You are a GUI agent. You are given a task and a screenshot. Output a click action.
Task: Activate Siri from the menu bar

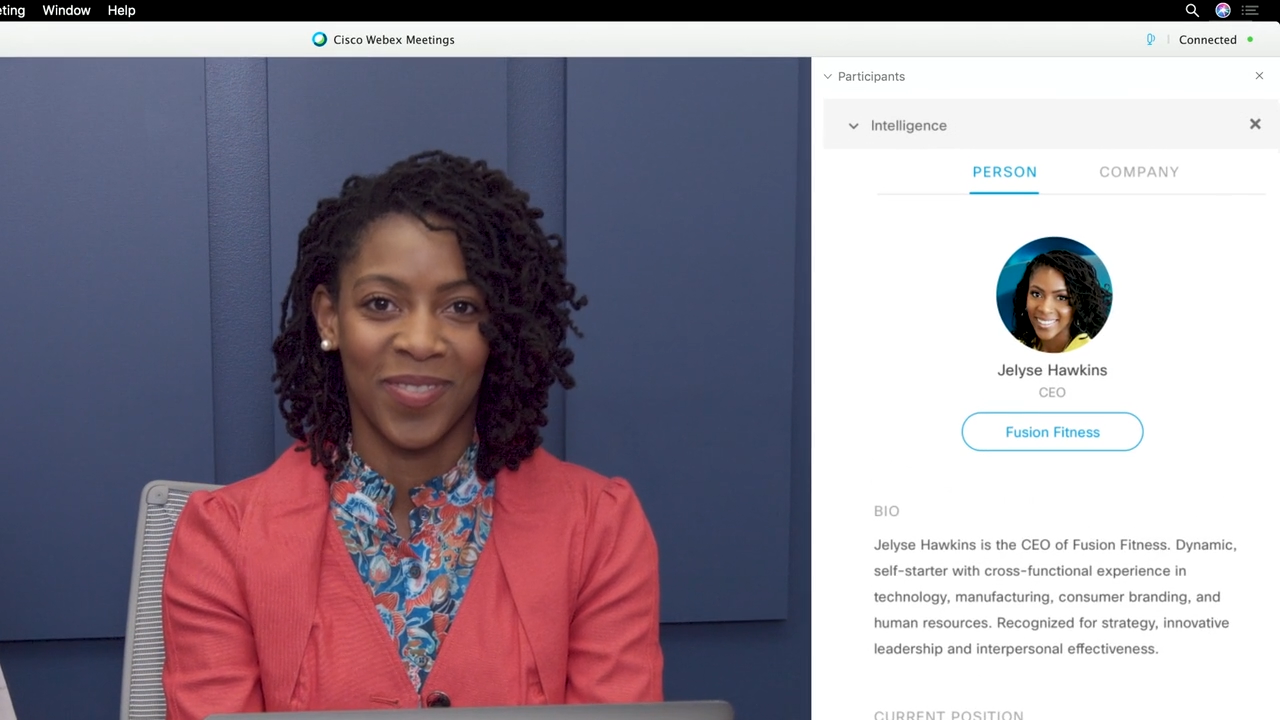1222,10
